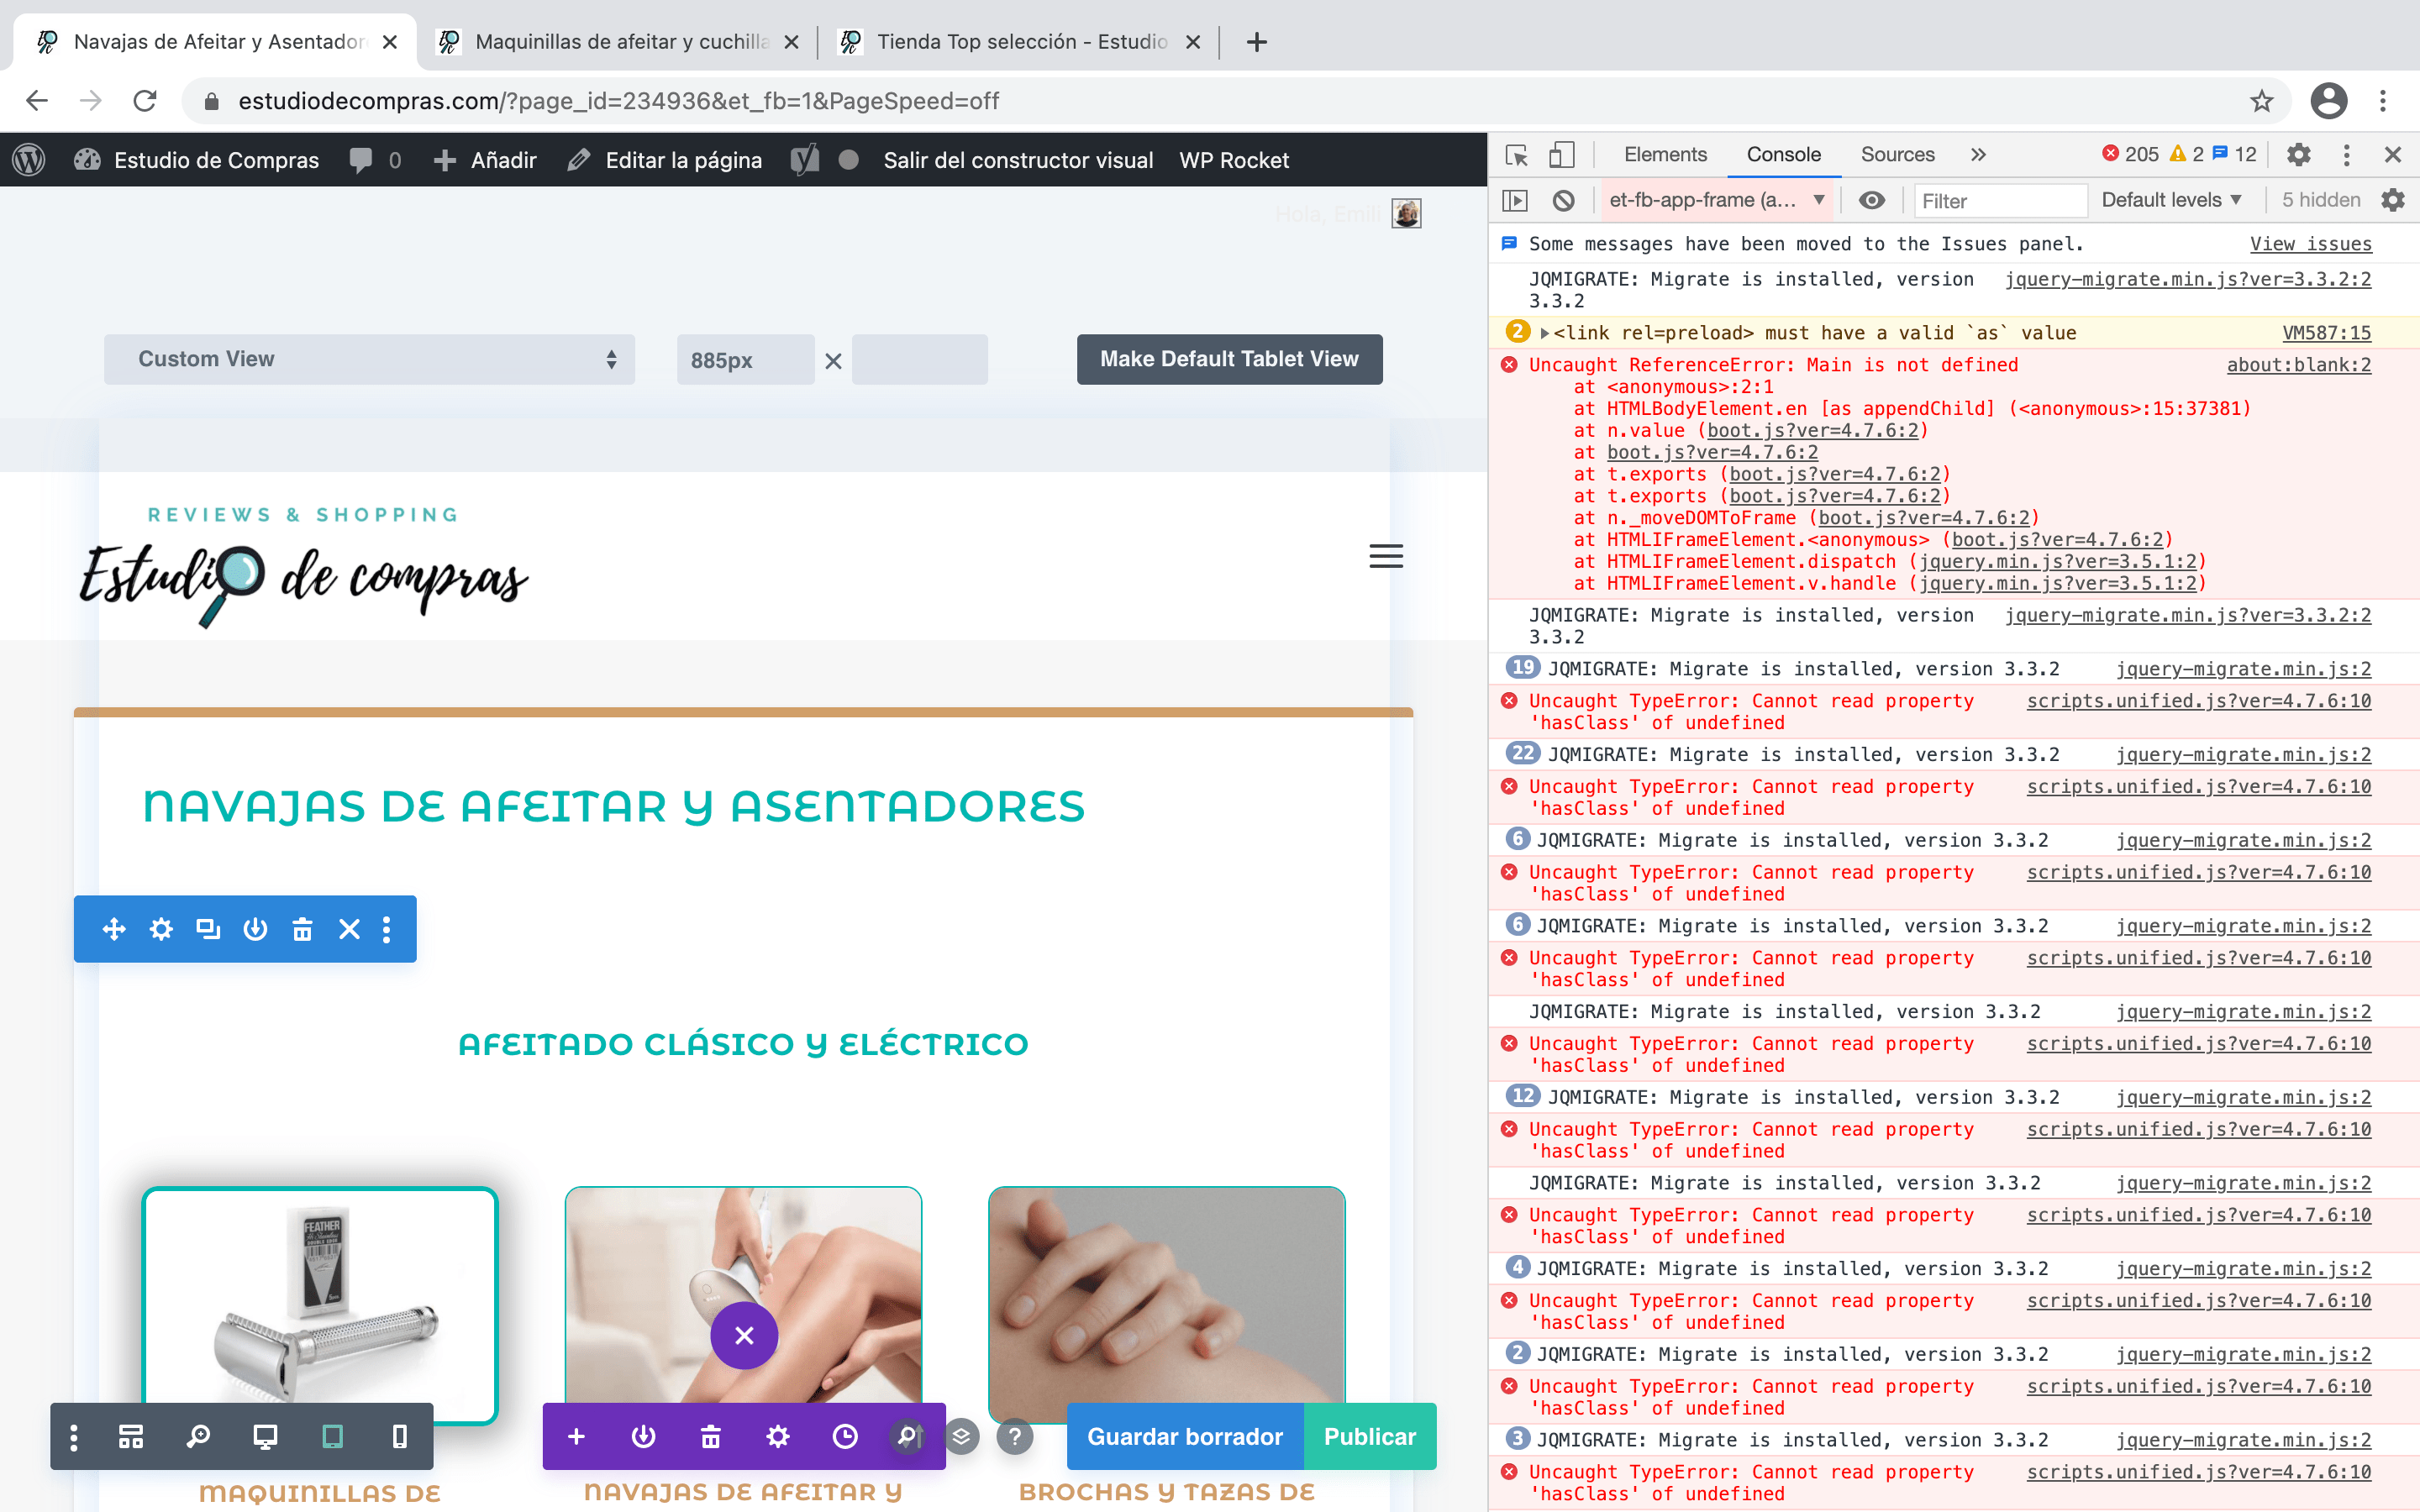The image size is (2420, 1512).
Task: Activate zoom magnifier in dark bottom toolbar
Action: point(198,1437)
